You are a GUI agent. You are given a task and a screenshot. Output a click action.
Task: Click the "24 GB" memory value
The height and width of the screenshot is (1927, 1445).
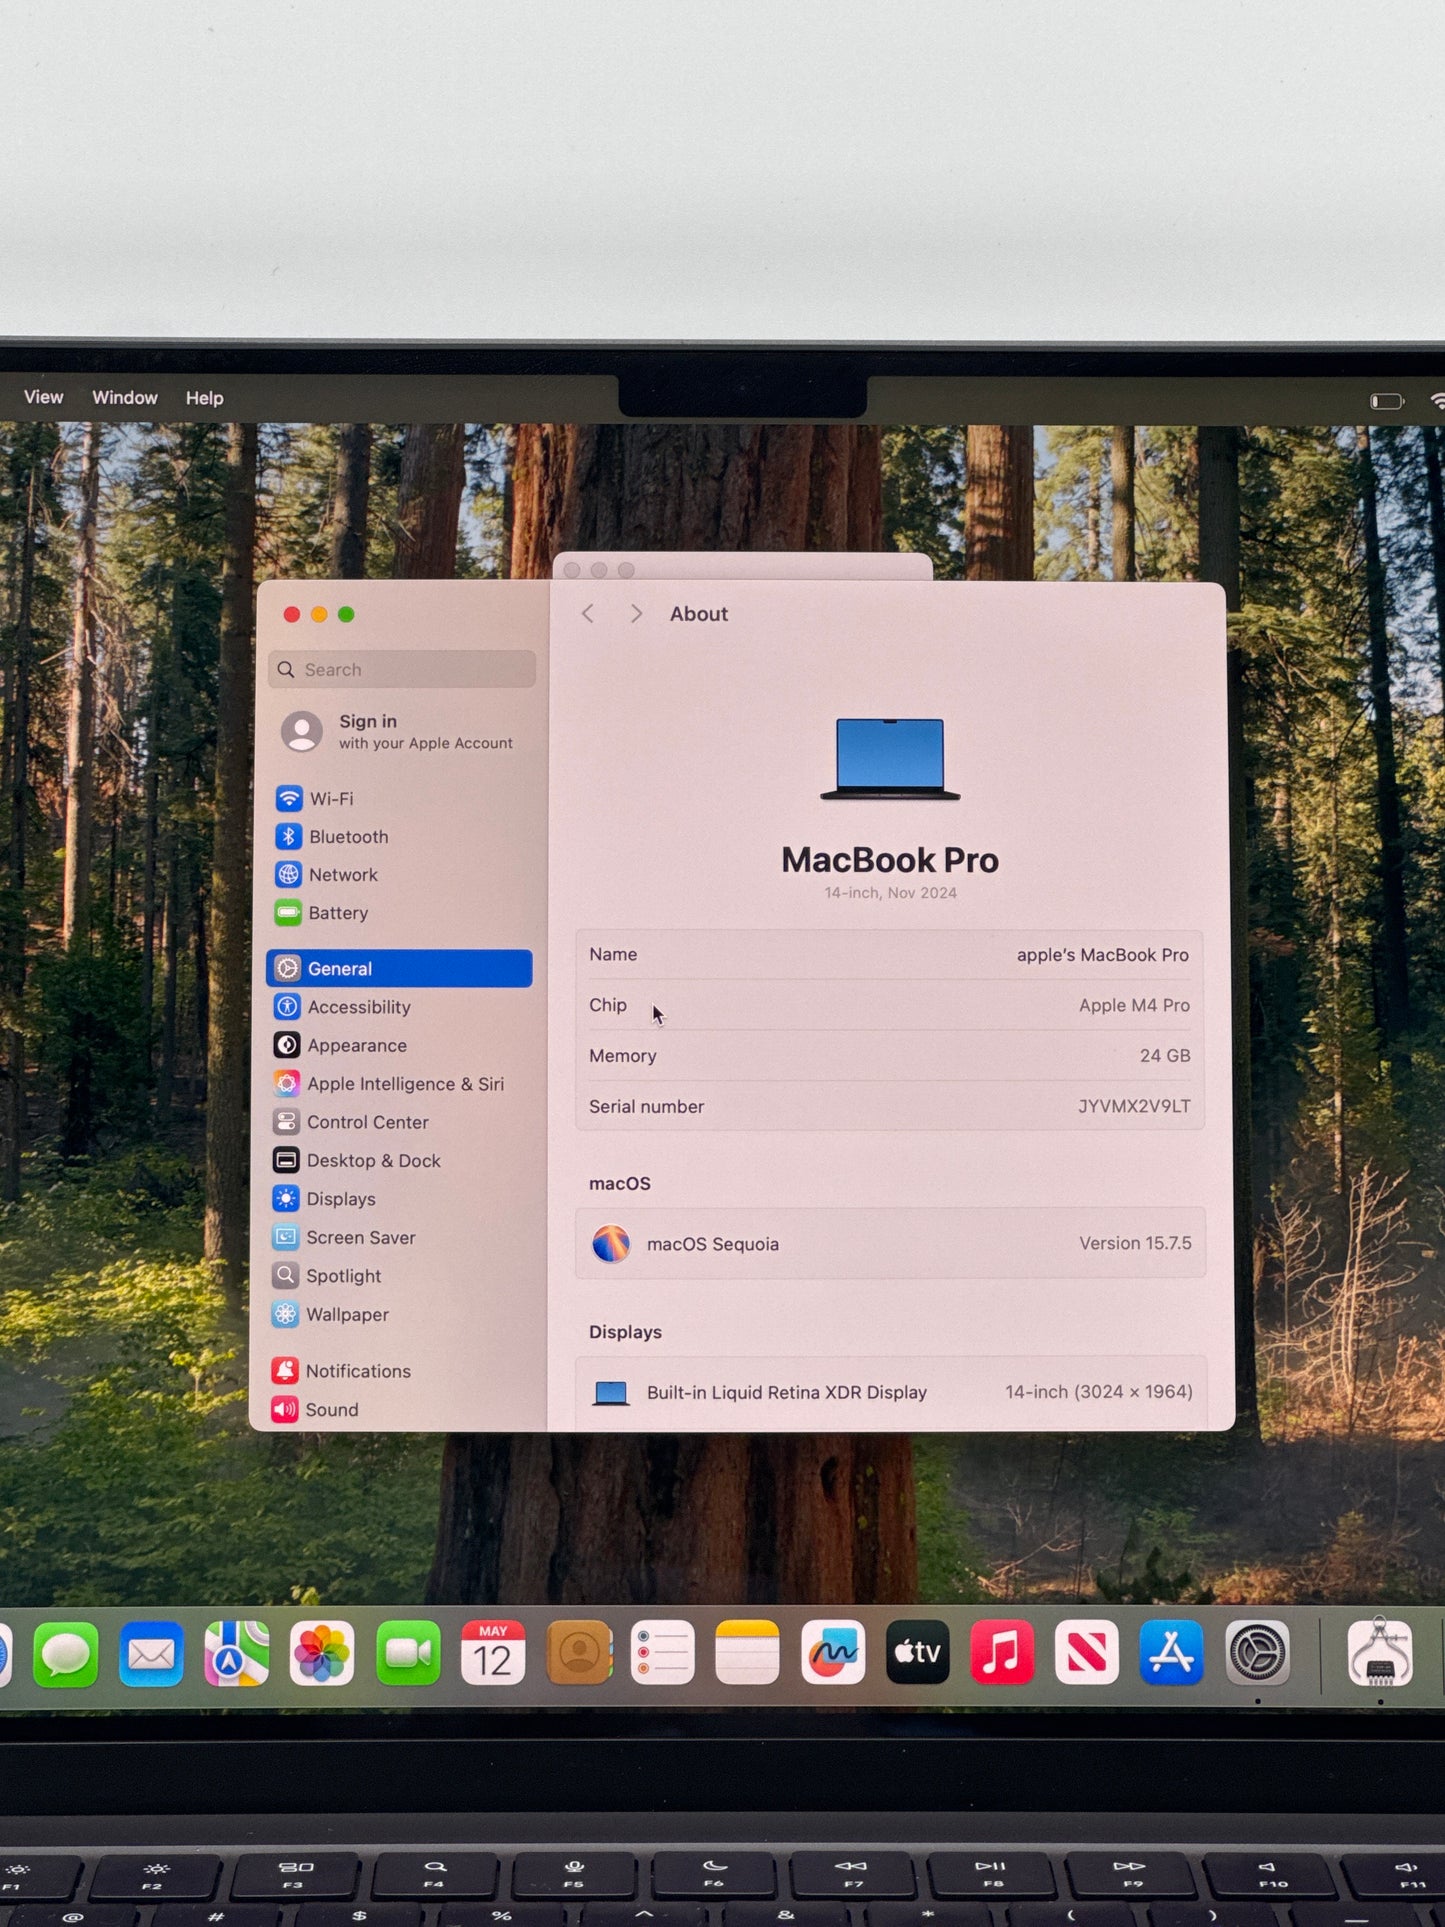pos(1165,1055)
